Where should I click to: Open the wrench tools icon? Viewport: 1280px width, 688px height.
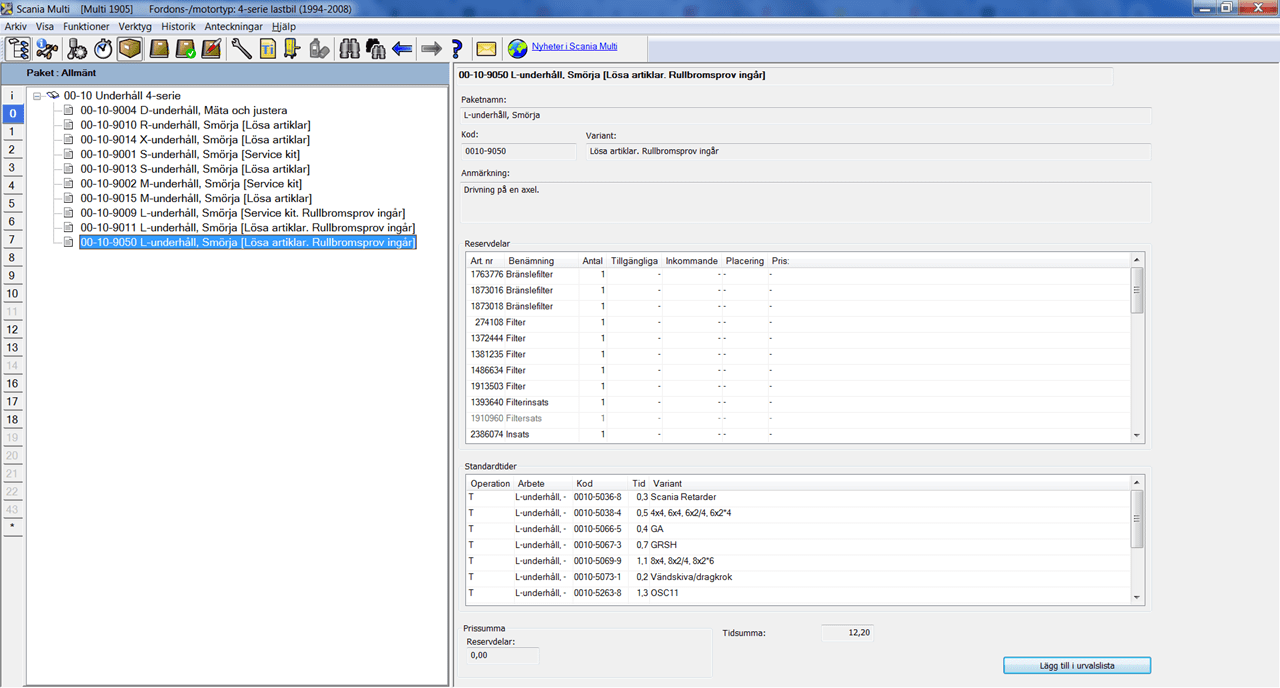coord(241,48)
